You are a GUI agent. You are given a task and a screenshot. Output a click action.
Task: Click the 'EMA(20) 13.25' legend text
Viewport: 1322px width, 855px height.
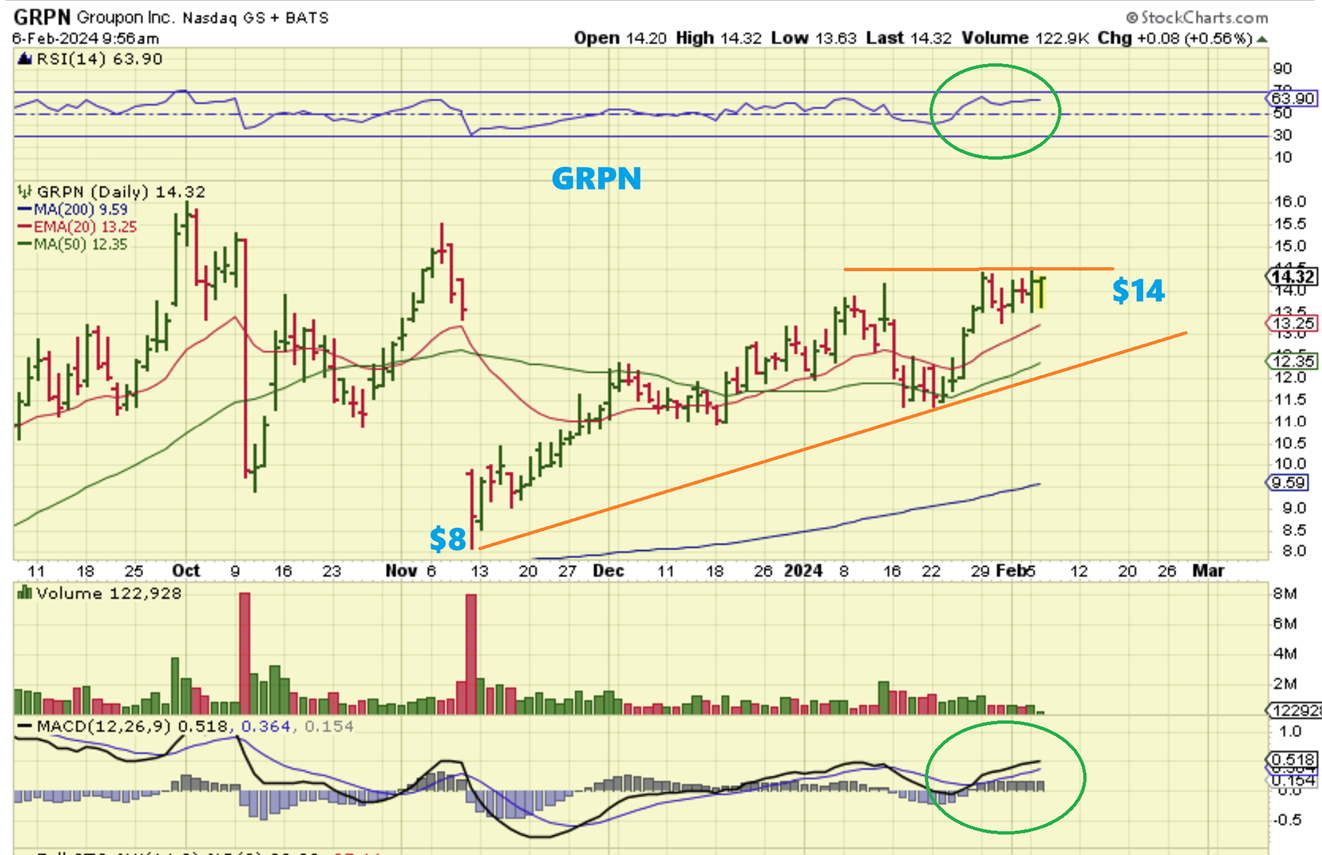click(x=86, y=227)
